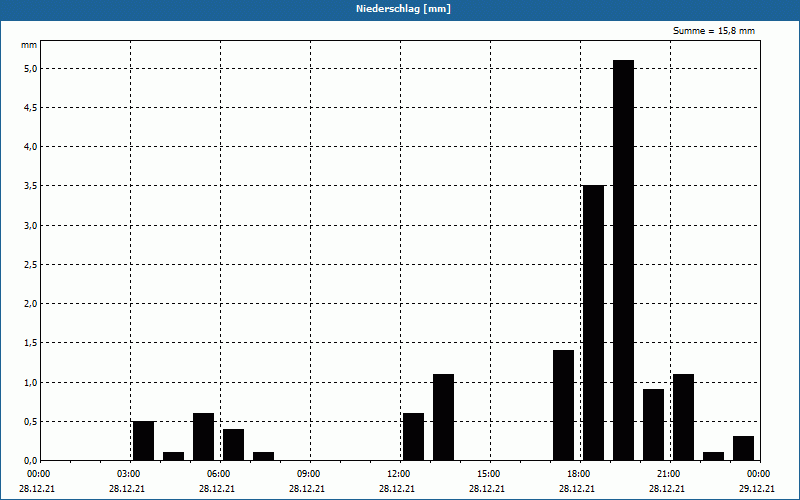Click the '0,5' y-axis label
The height and width of the screenshot is (500, 800).
[30, 421]
